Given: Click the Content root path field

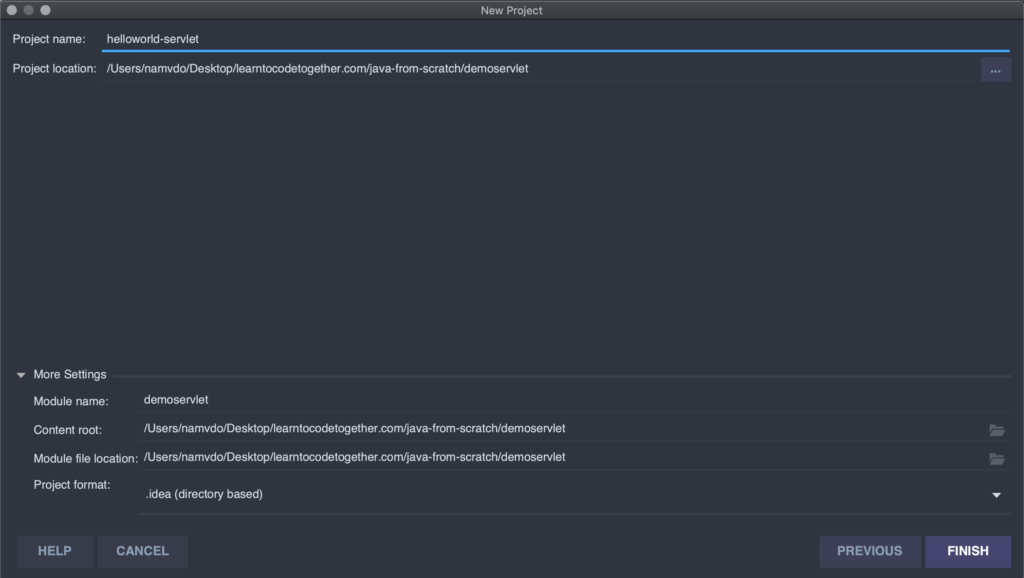Looking at the screenshot, I should (562, 429).
